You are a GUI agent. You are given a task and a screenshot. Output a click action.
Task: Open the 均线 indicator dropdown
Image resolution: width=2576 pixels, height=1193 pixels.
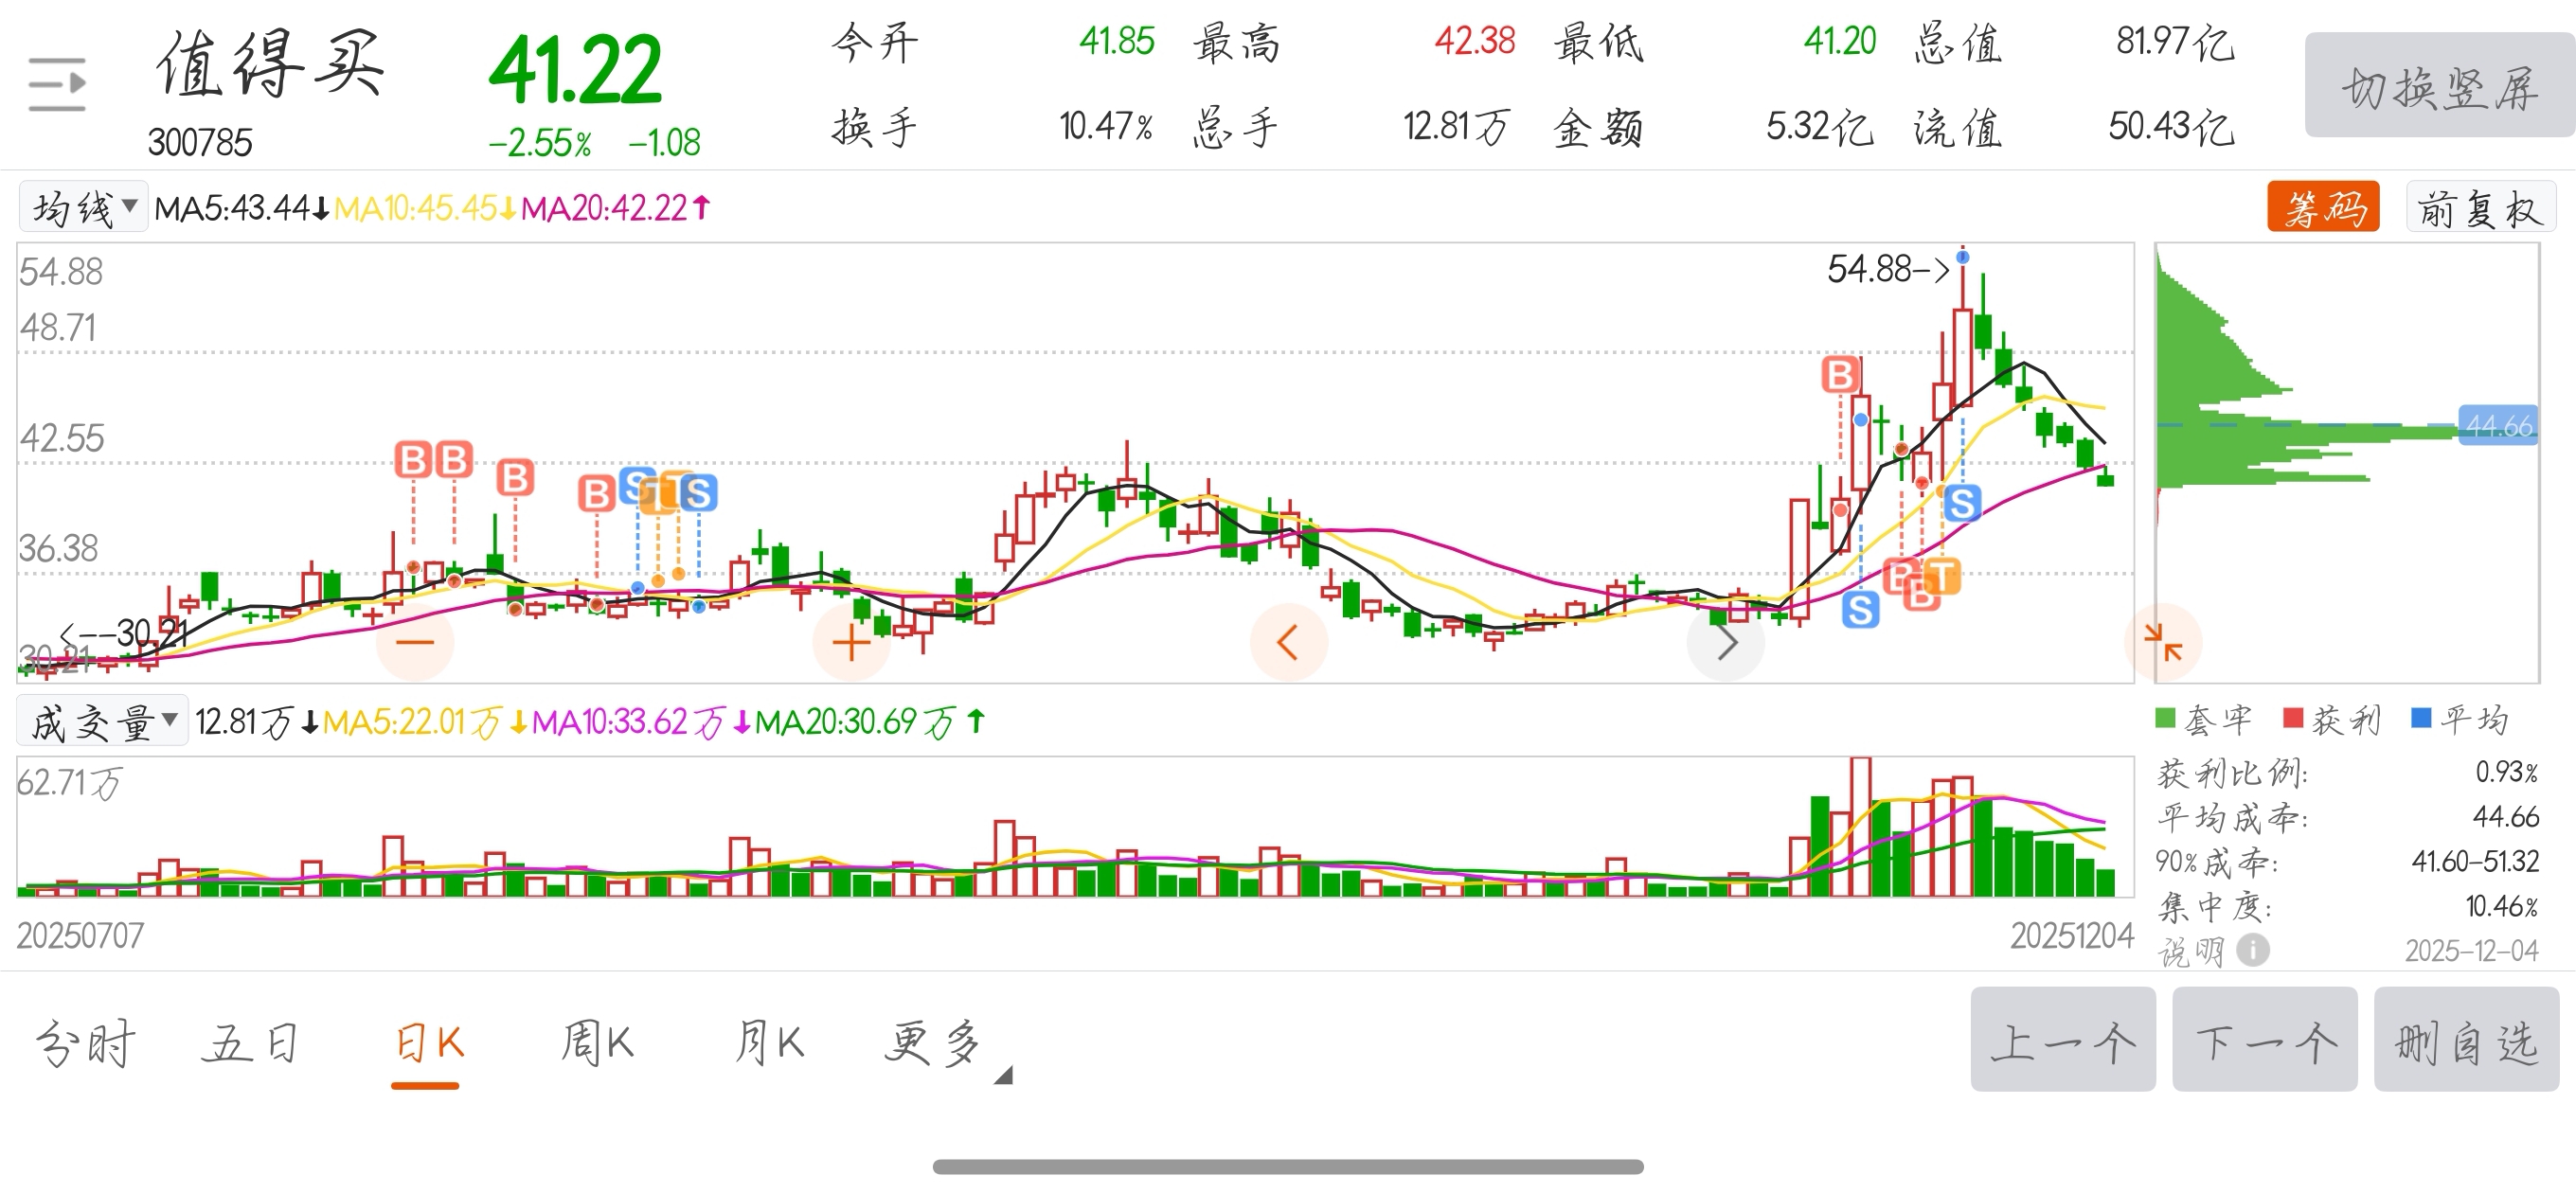click(x=84, y=208)
